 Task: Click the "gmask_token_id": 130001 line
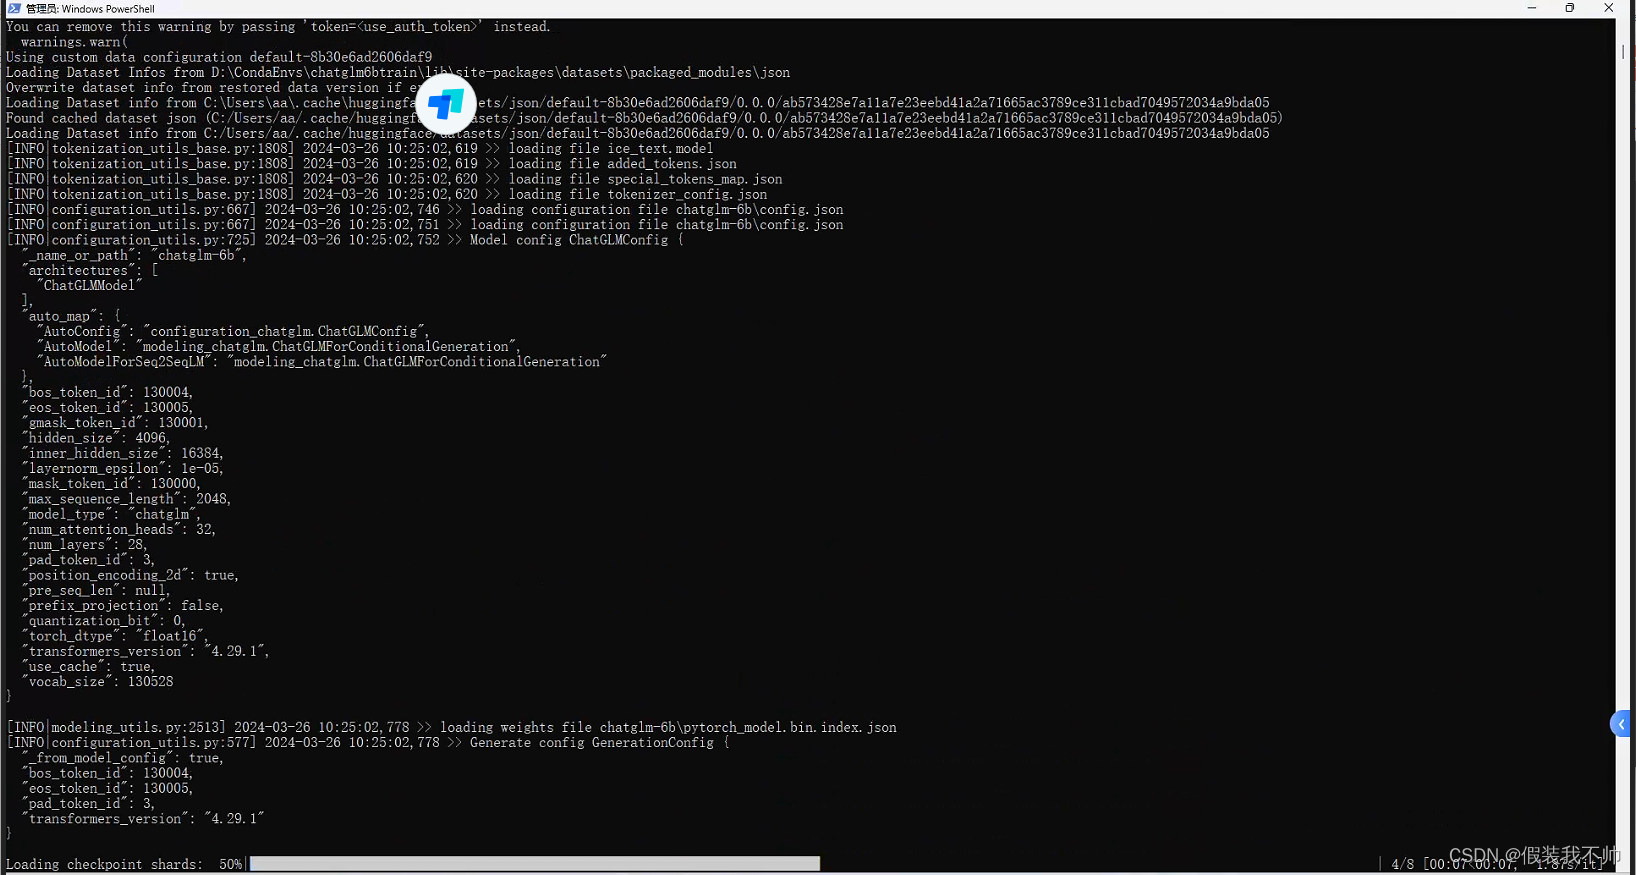[x=115, y=423]
